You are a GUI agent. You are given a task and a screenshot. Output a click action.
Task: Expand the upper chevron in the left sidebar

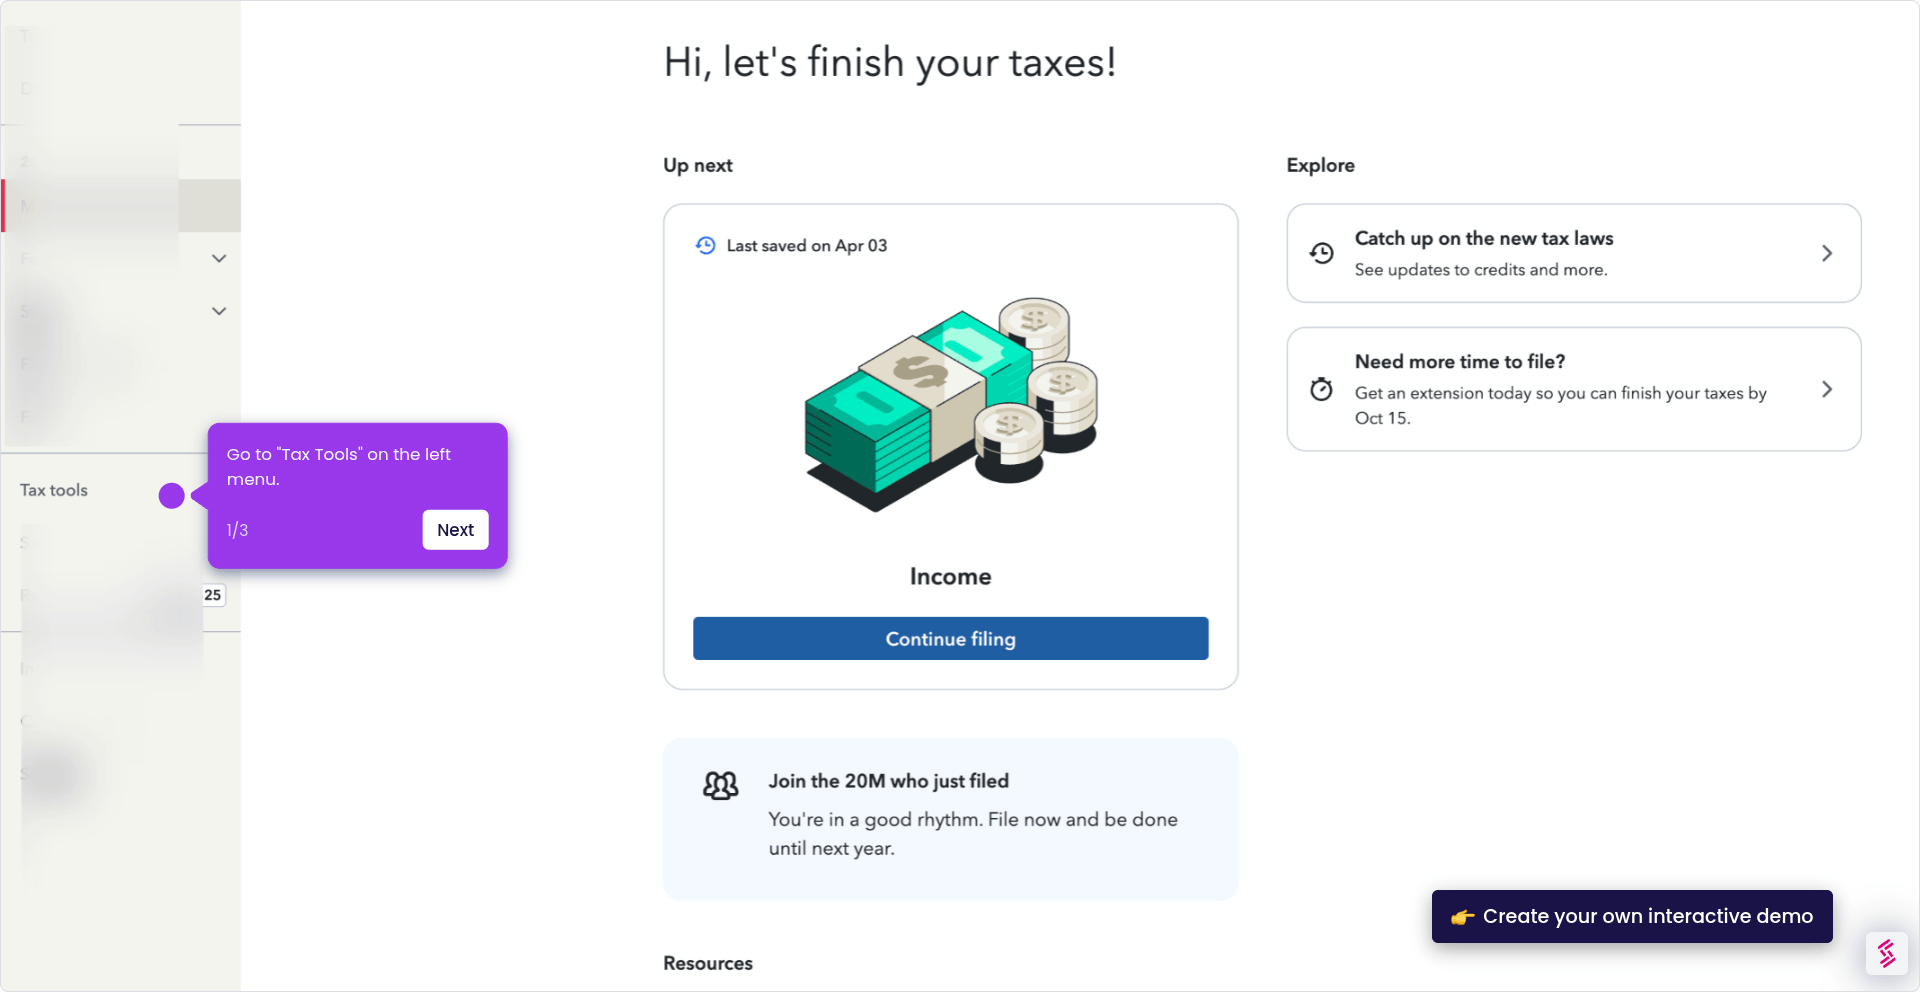click(x=218, y=258)
